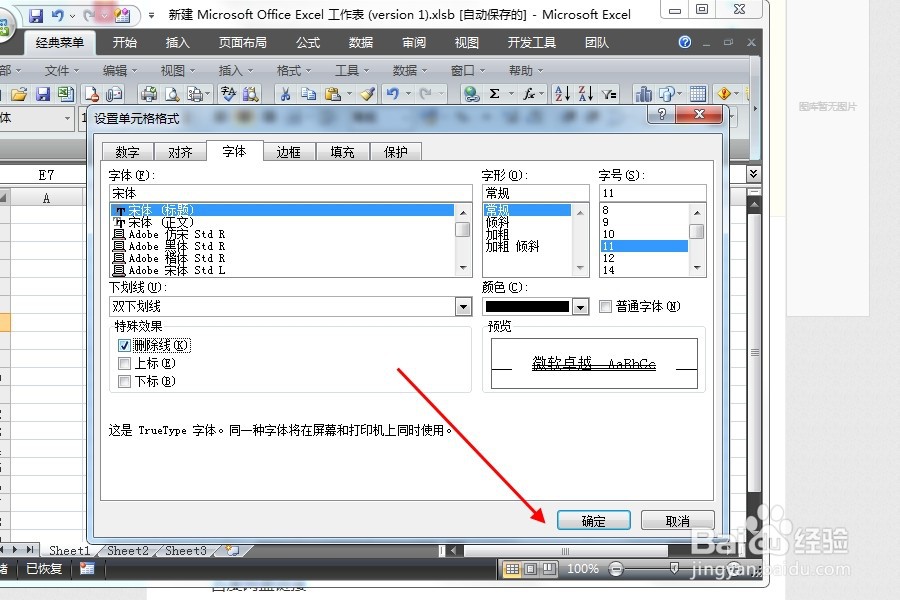900x600 pixels.
Task: Open the 颜色 font color dropdown arrow
Action: pos(580,307)
